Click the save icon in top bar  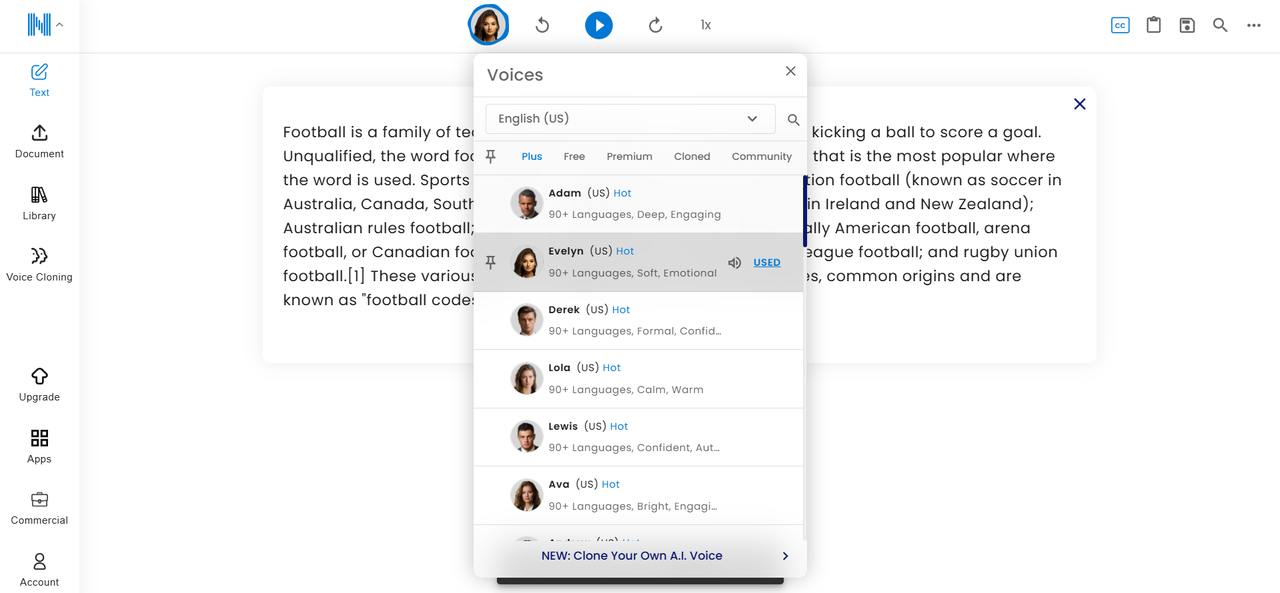pyautogui.click(x=1187, y=25)
